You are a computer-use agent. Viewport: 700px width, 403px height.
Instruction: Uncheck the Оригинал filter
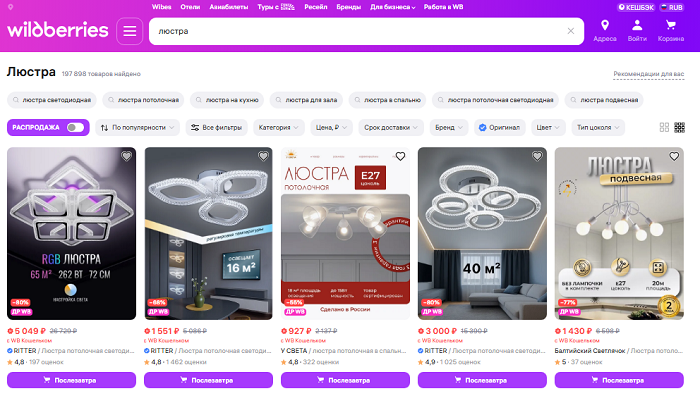[482, 127]
